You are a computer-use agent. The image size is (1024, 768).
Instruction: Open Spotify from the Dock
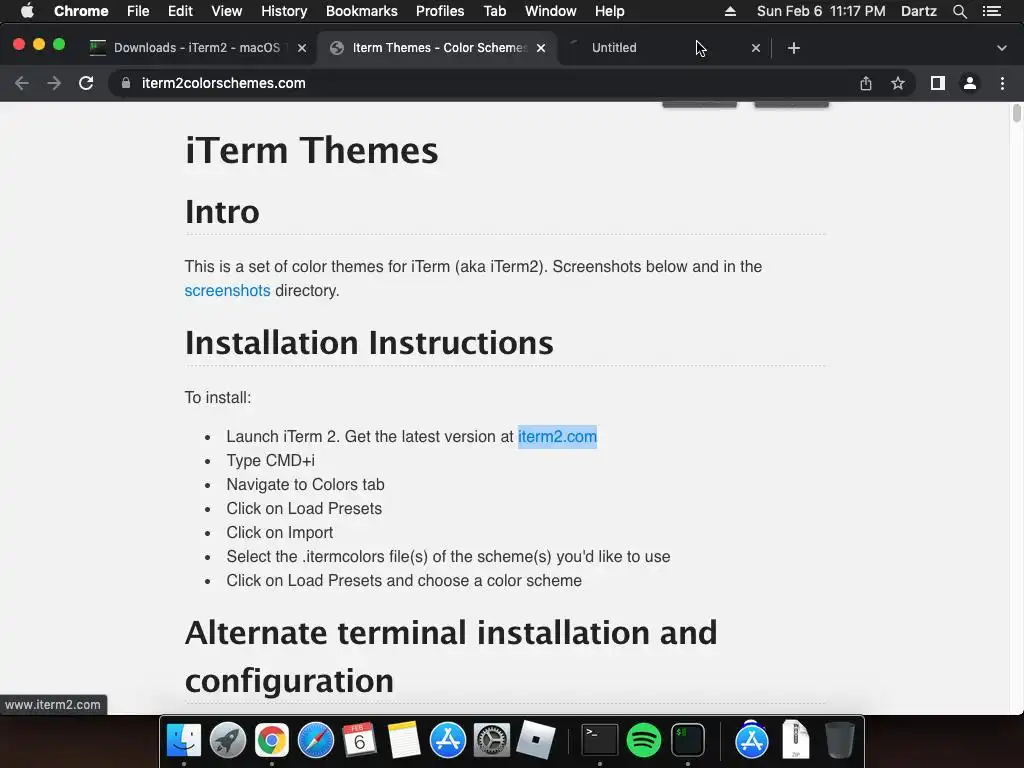click(x=643, y=740)
